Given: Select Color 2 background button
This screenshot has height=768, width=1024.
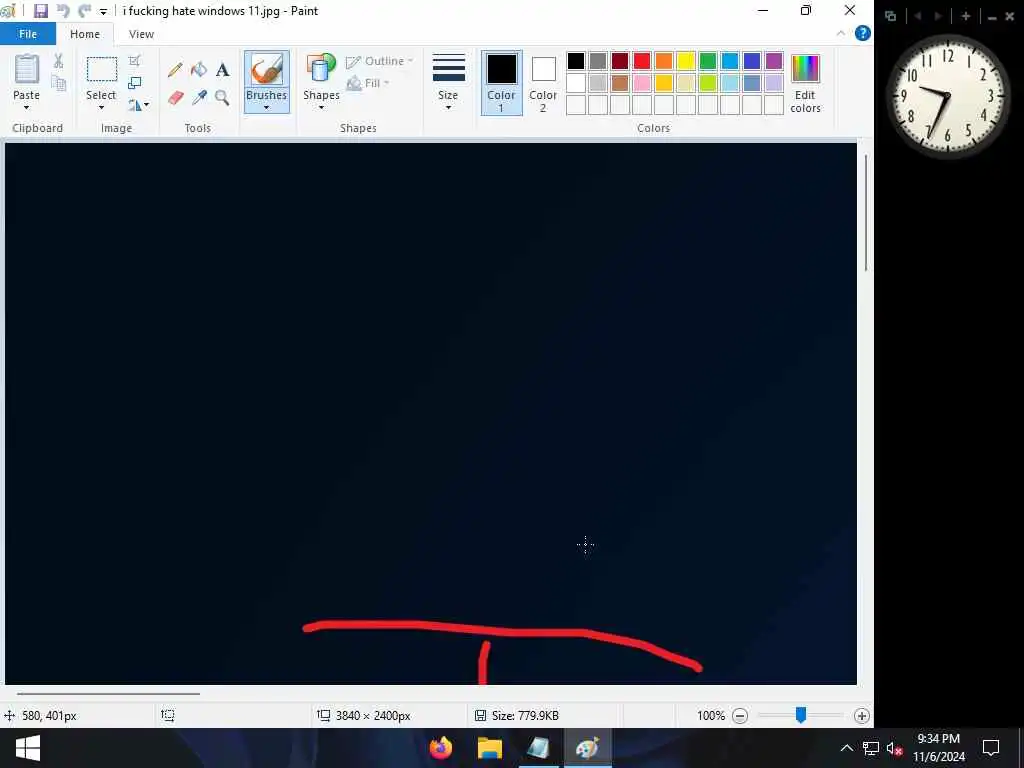Looking at the screenshot, I should (543, 83).
